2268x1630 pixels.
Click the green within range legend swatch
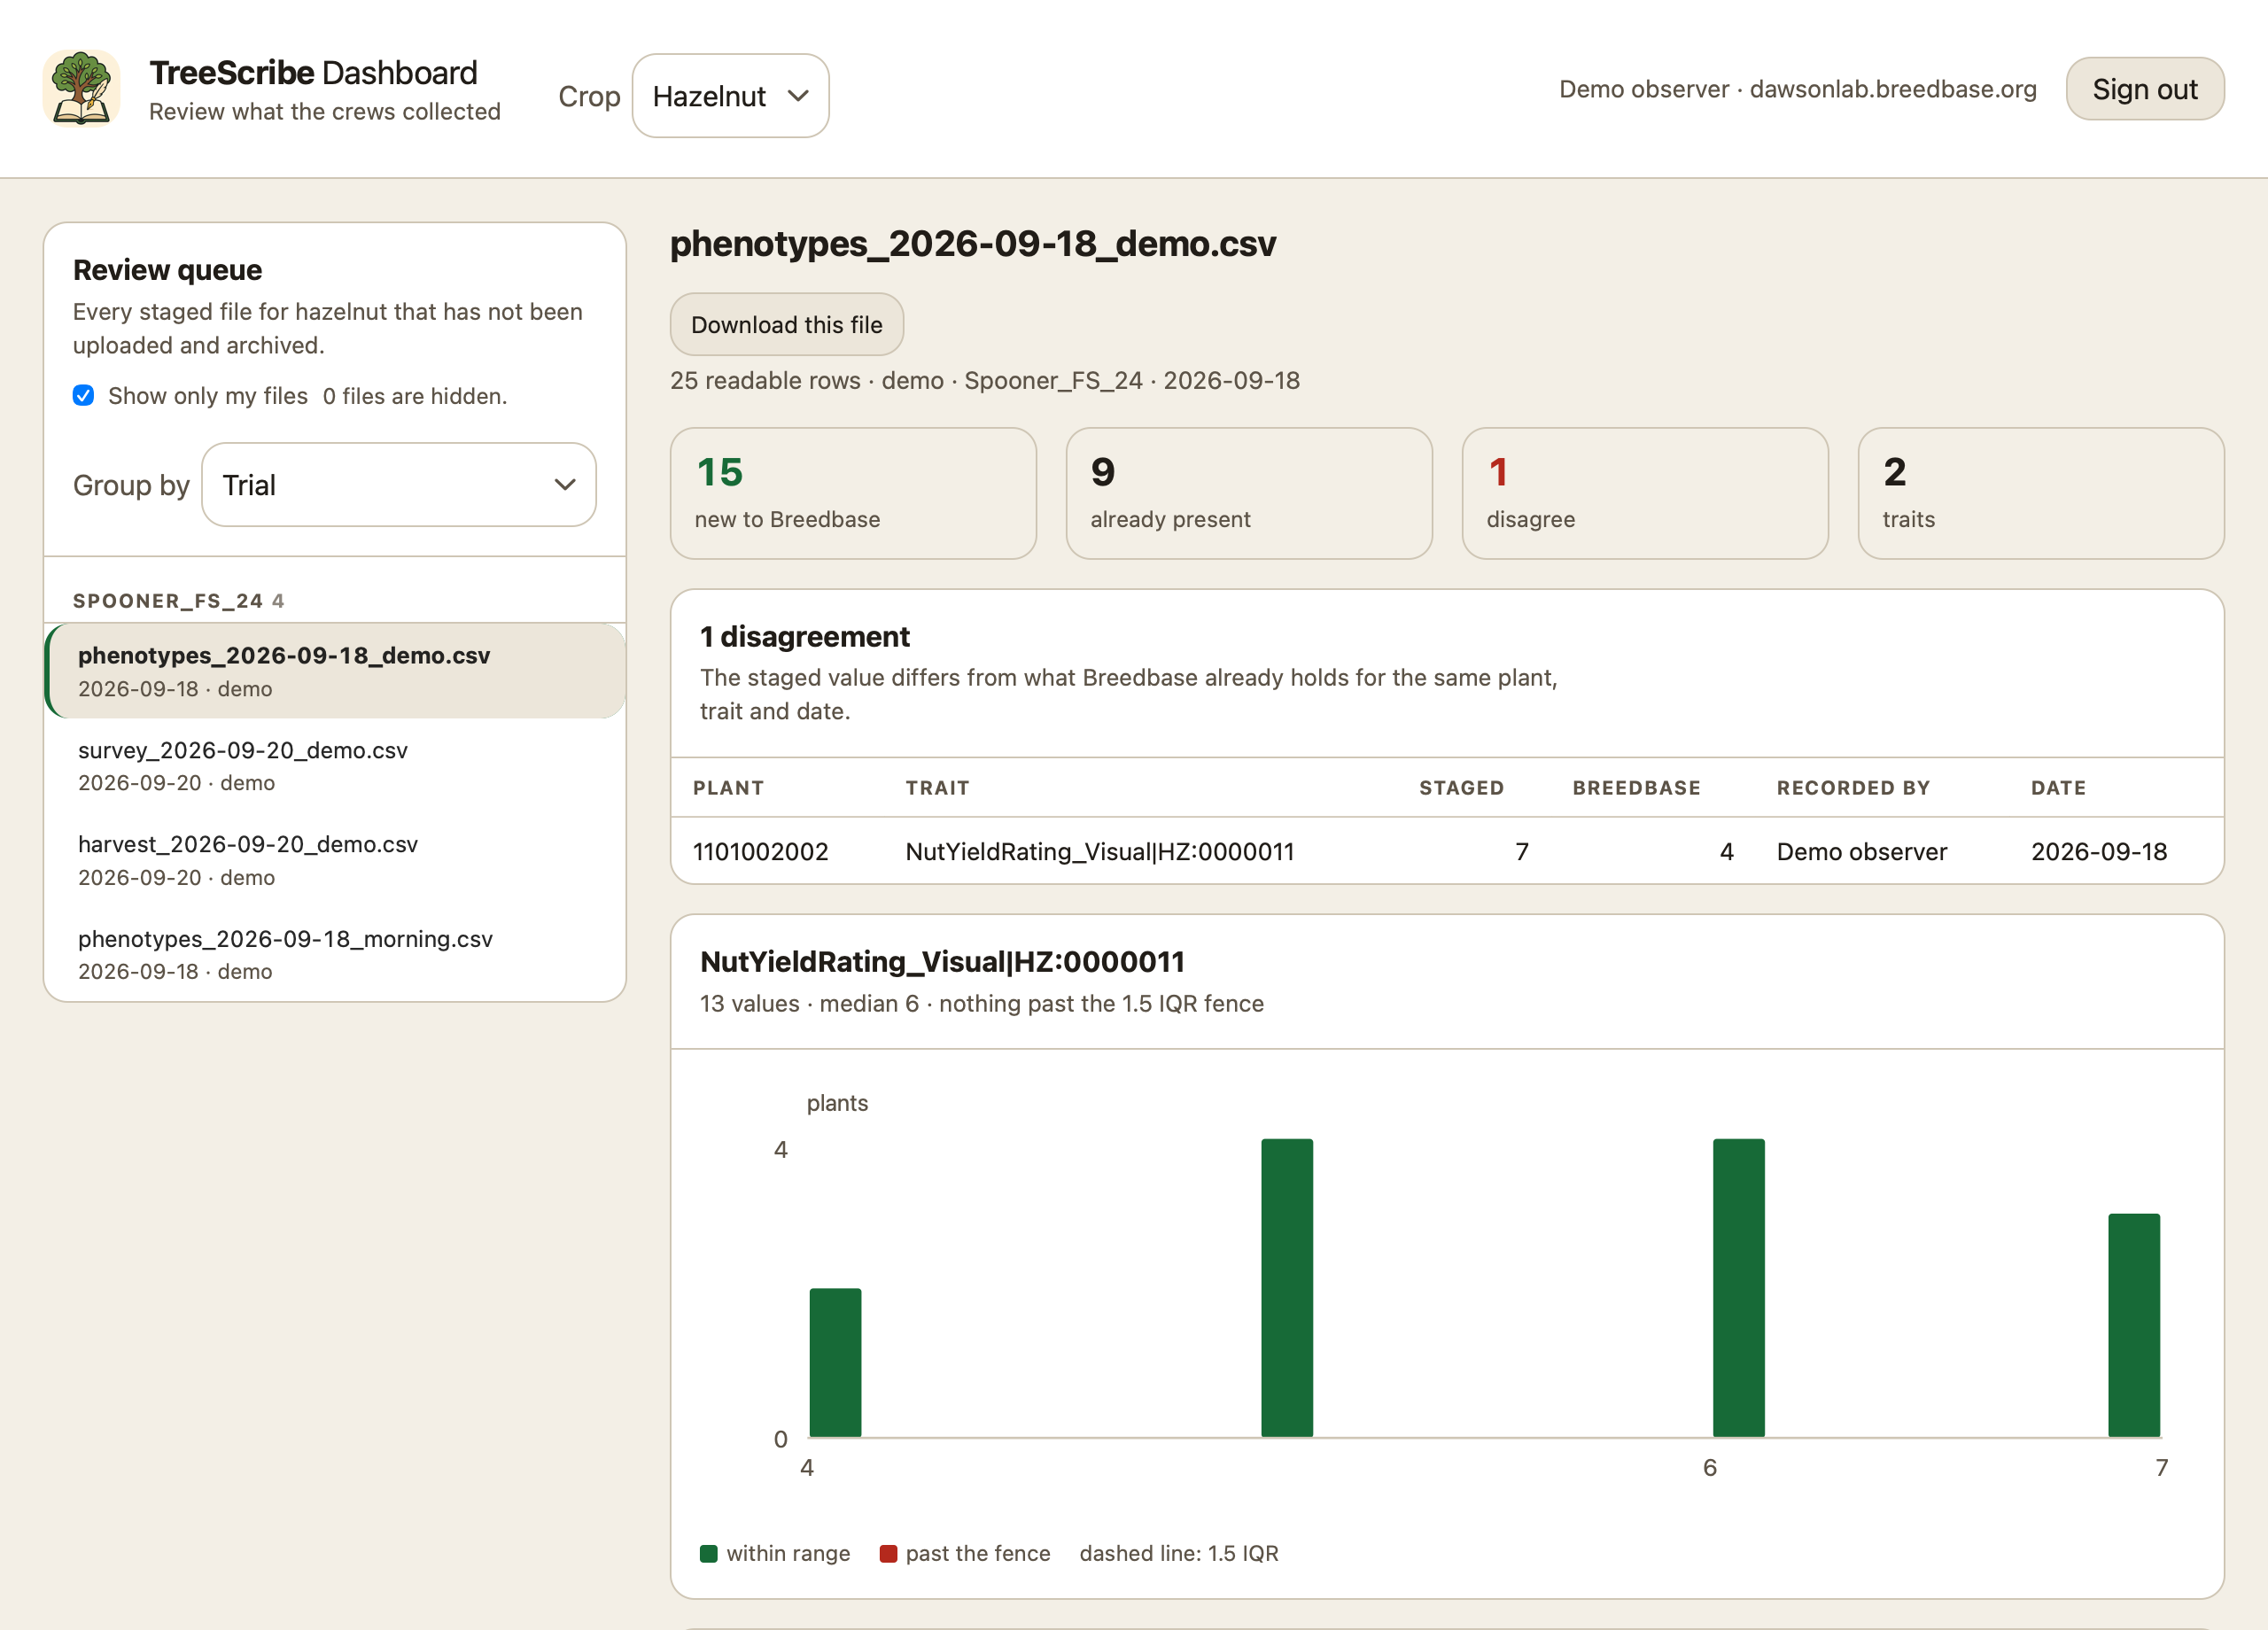pyautogui.click(x=709, y=1554)
